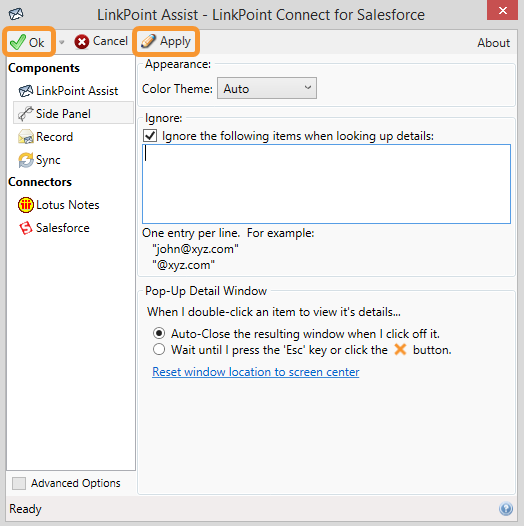This screenshot has height=528, width=524.
Task: Click the red Cancel X icon
Action: coord(81,42)
